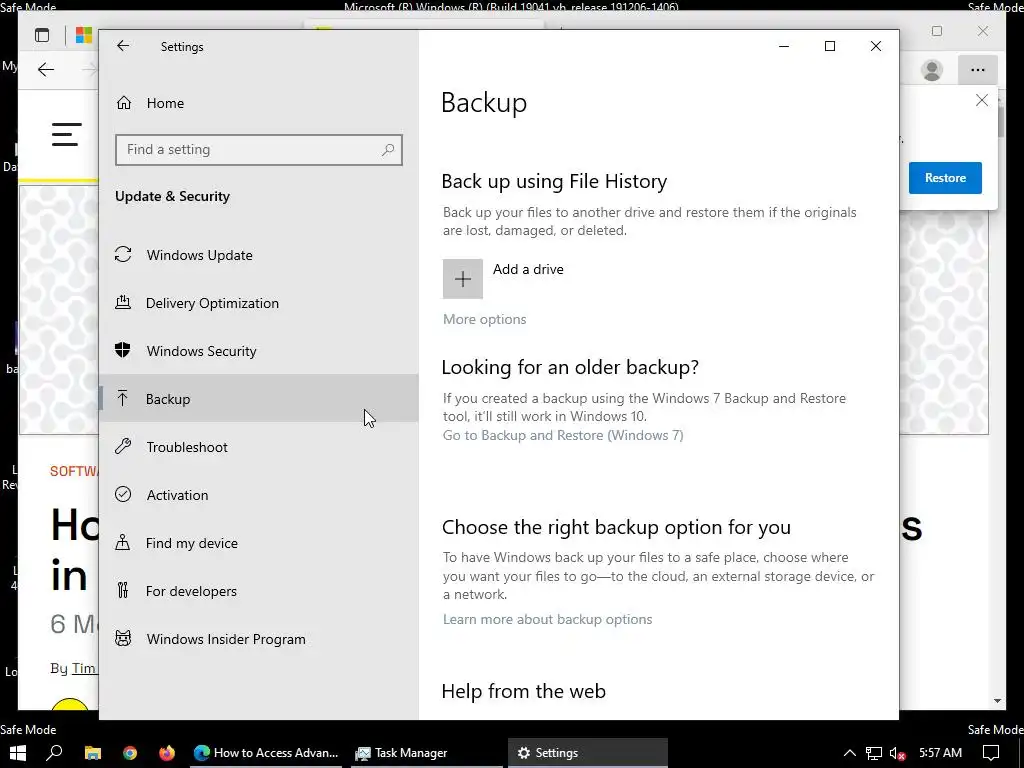Open Find my device settings
1024x768 pixels.
pos(259,543)
